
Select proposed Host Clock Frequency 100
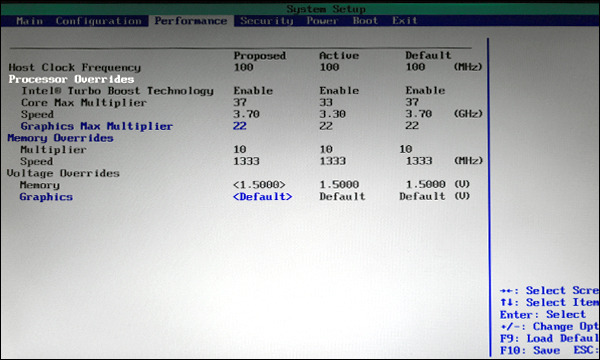point(243,67)
